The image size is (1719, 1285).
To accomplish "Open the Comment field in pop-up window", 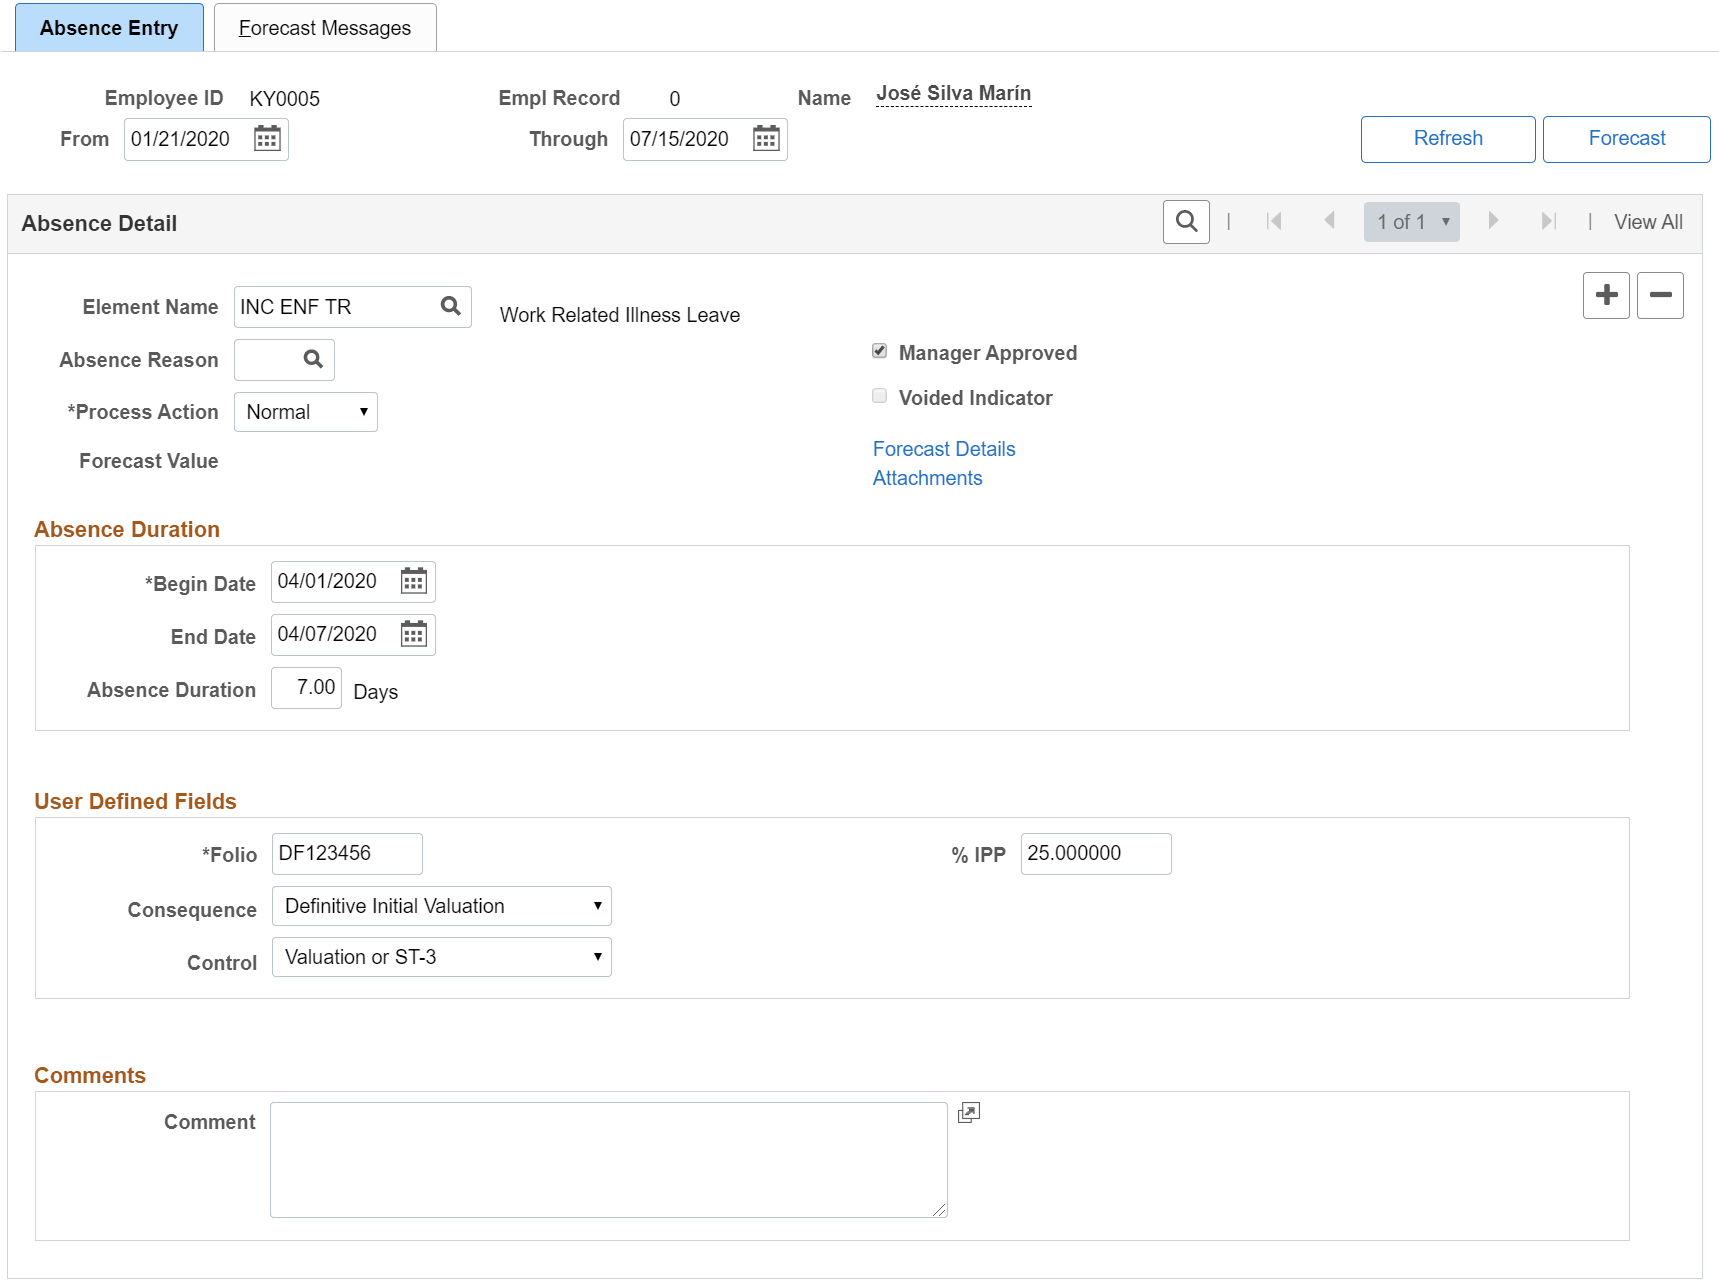I will click(x=969, y=1113).
